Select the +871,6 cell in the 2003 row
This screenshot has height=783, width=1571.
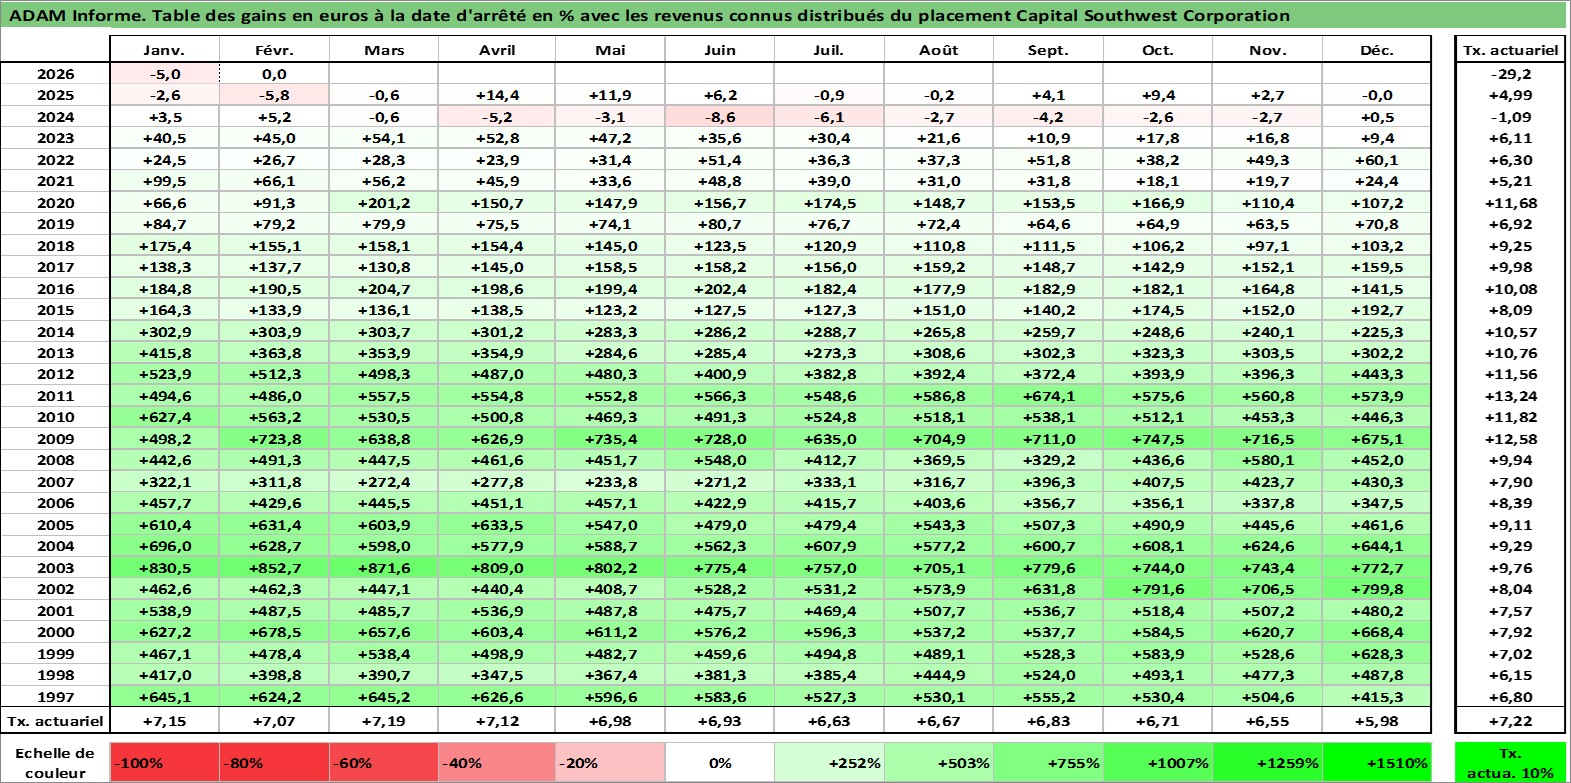(384, 568)
